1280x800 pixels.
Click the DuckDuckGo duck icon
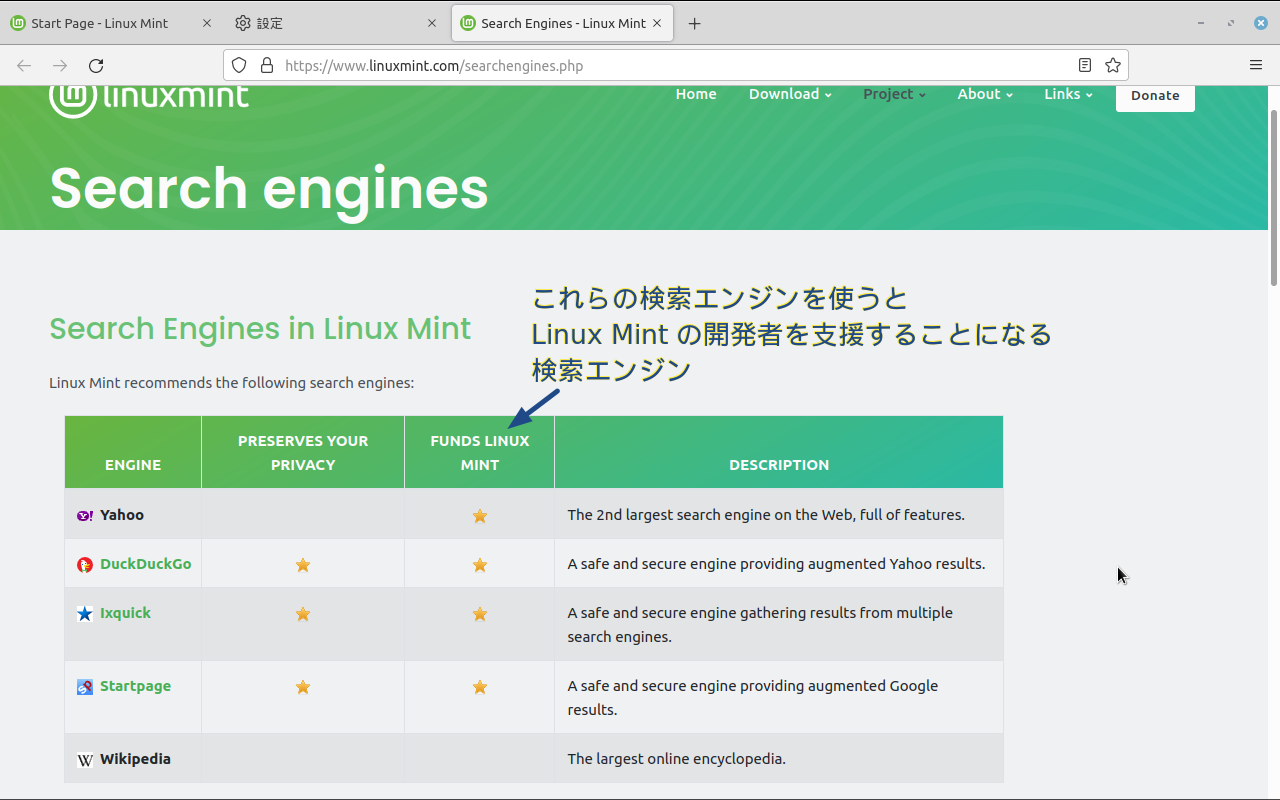pos(85,565)
